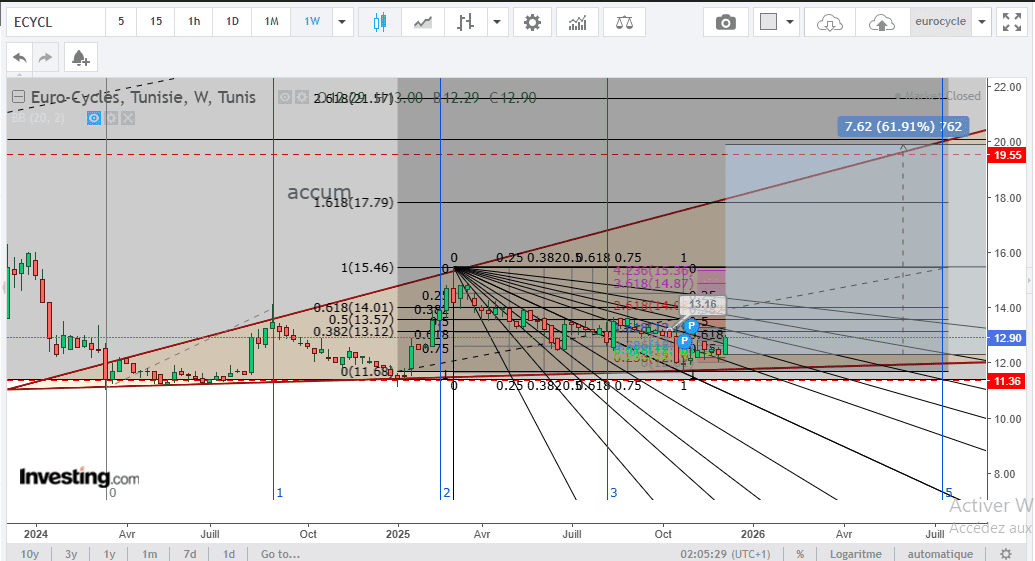Undo the last chart action
1035x561 pixels.
20,58
